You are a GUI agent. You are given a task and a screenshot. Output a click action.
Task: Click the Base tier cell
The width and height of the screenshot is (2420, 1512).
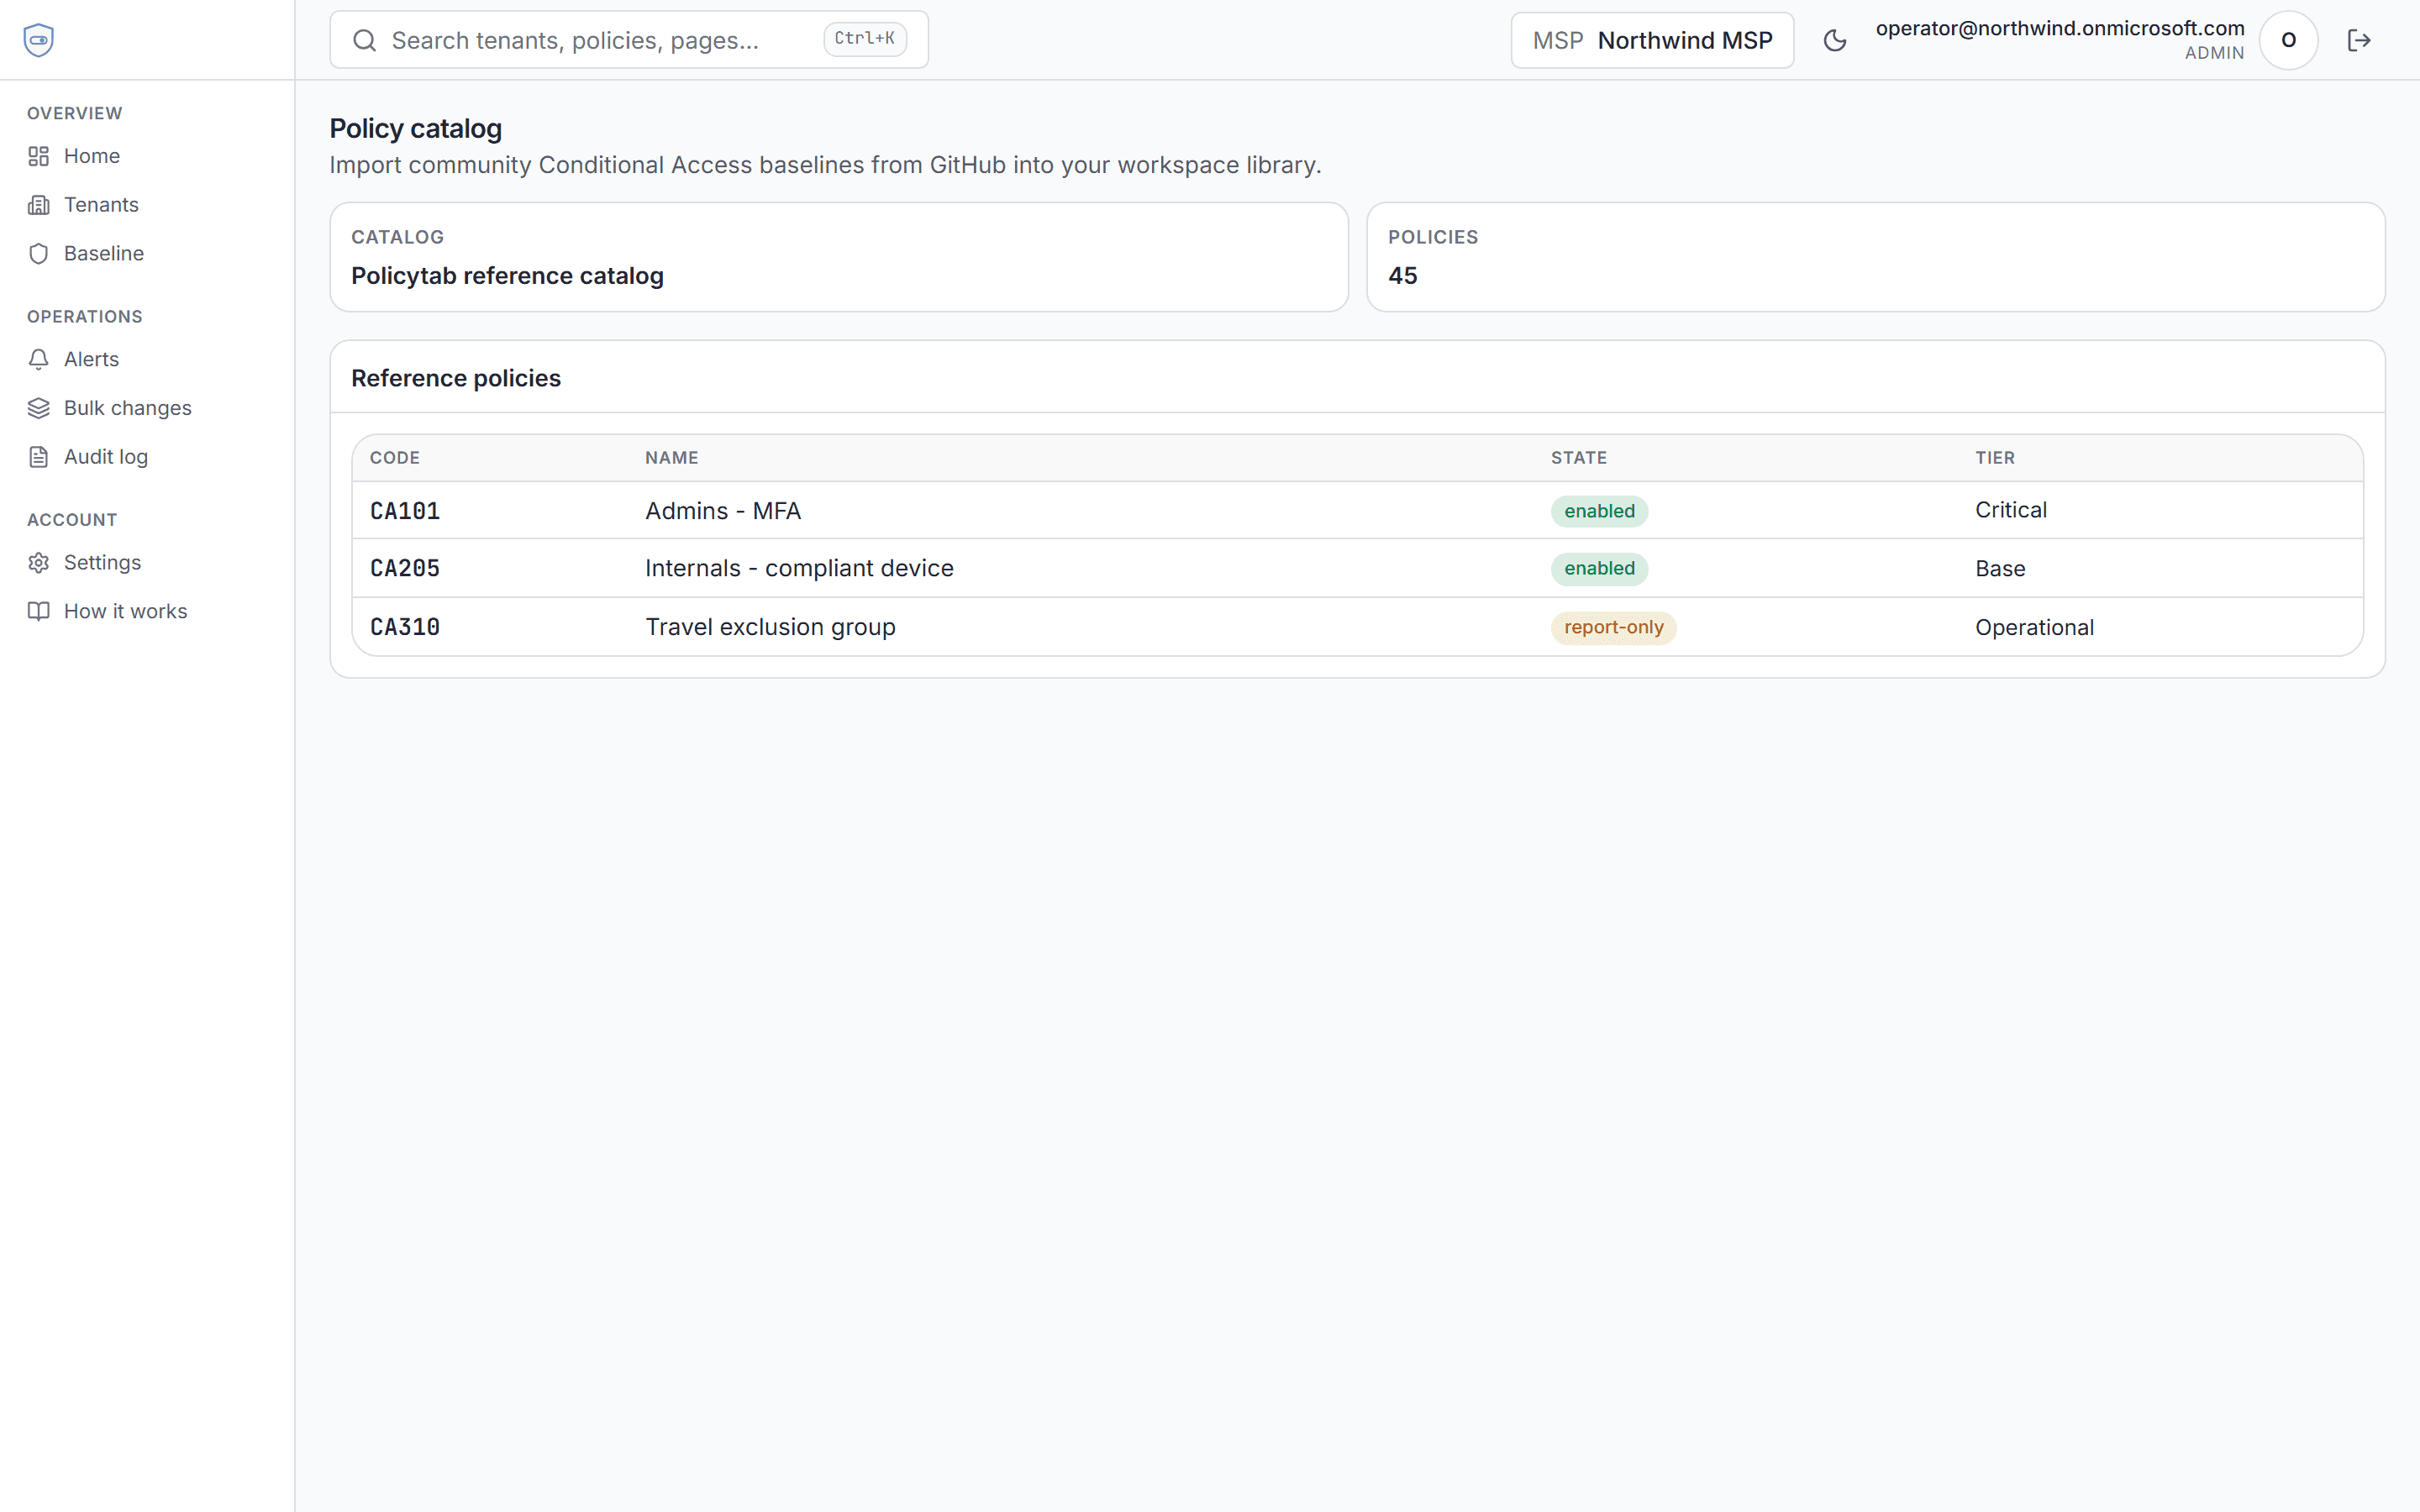2000,569
